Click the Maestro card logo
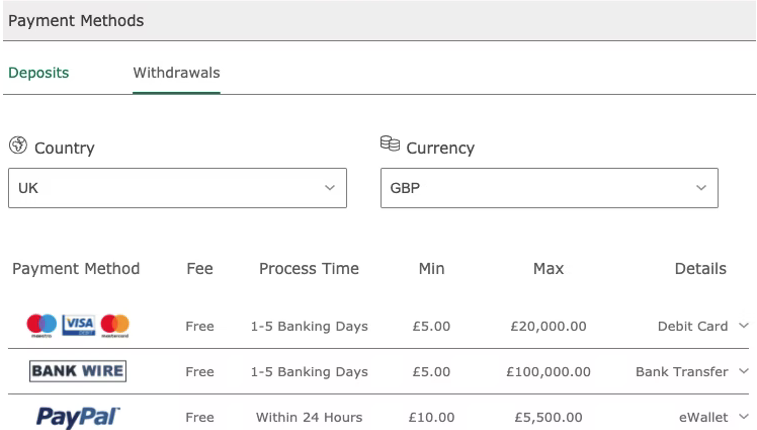 click(x=42, y=325)
